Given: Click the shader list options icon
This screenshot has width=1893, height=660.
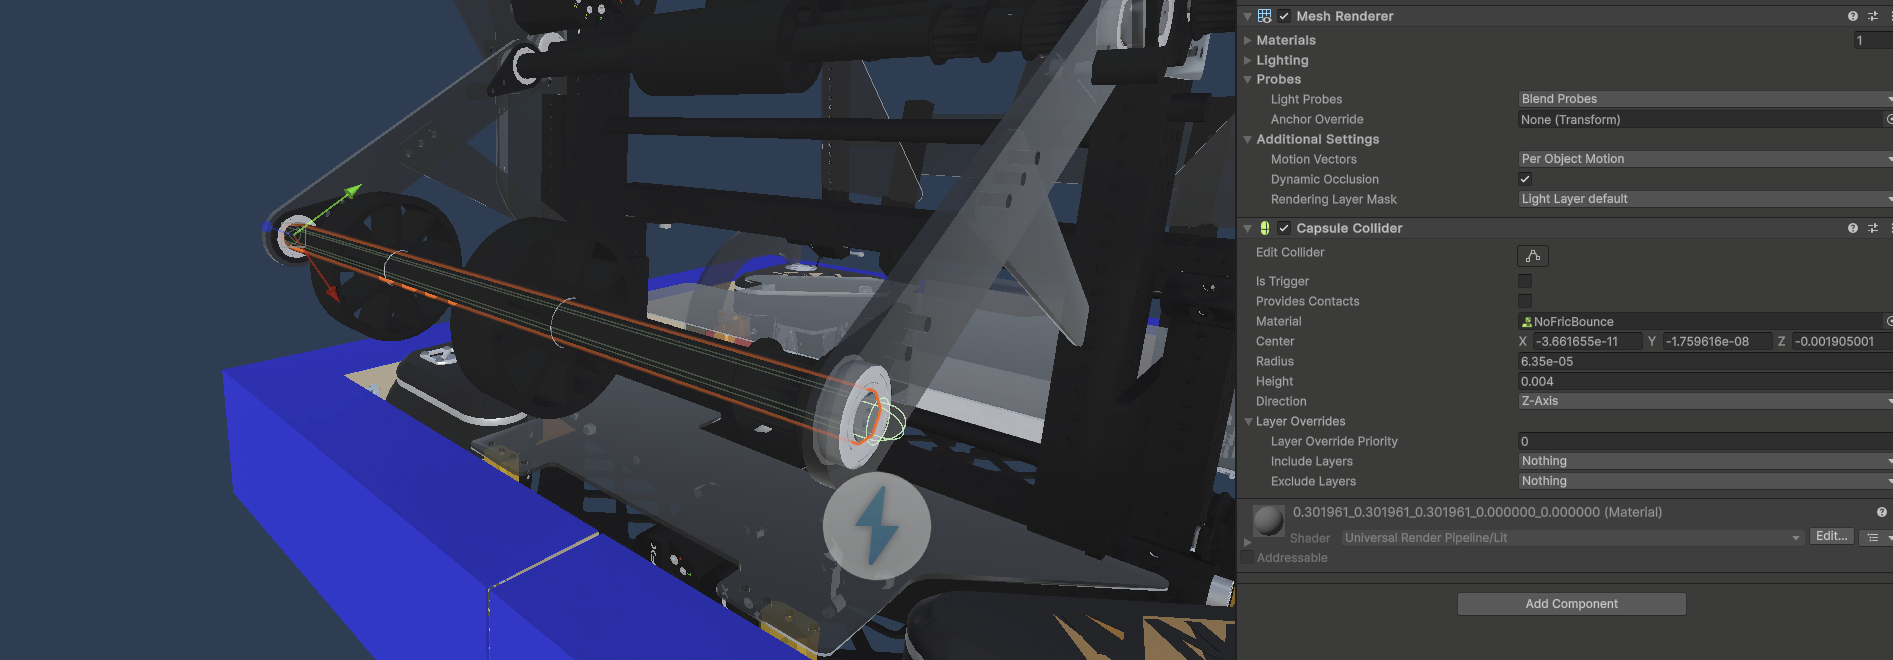Looking at the screenshot, I should pos(1873,537).
